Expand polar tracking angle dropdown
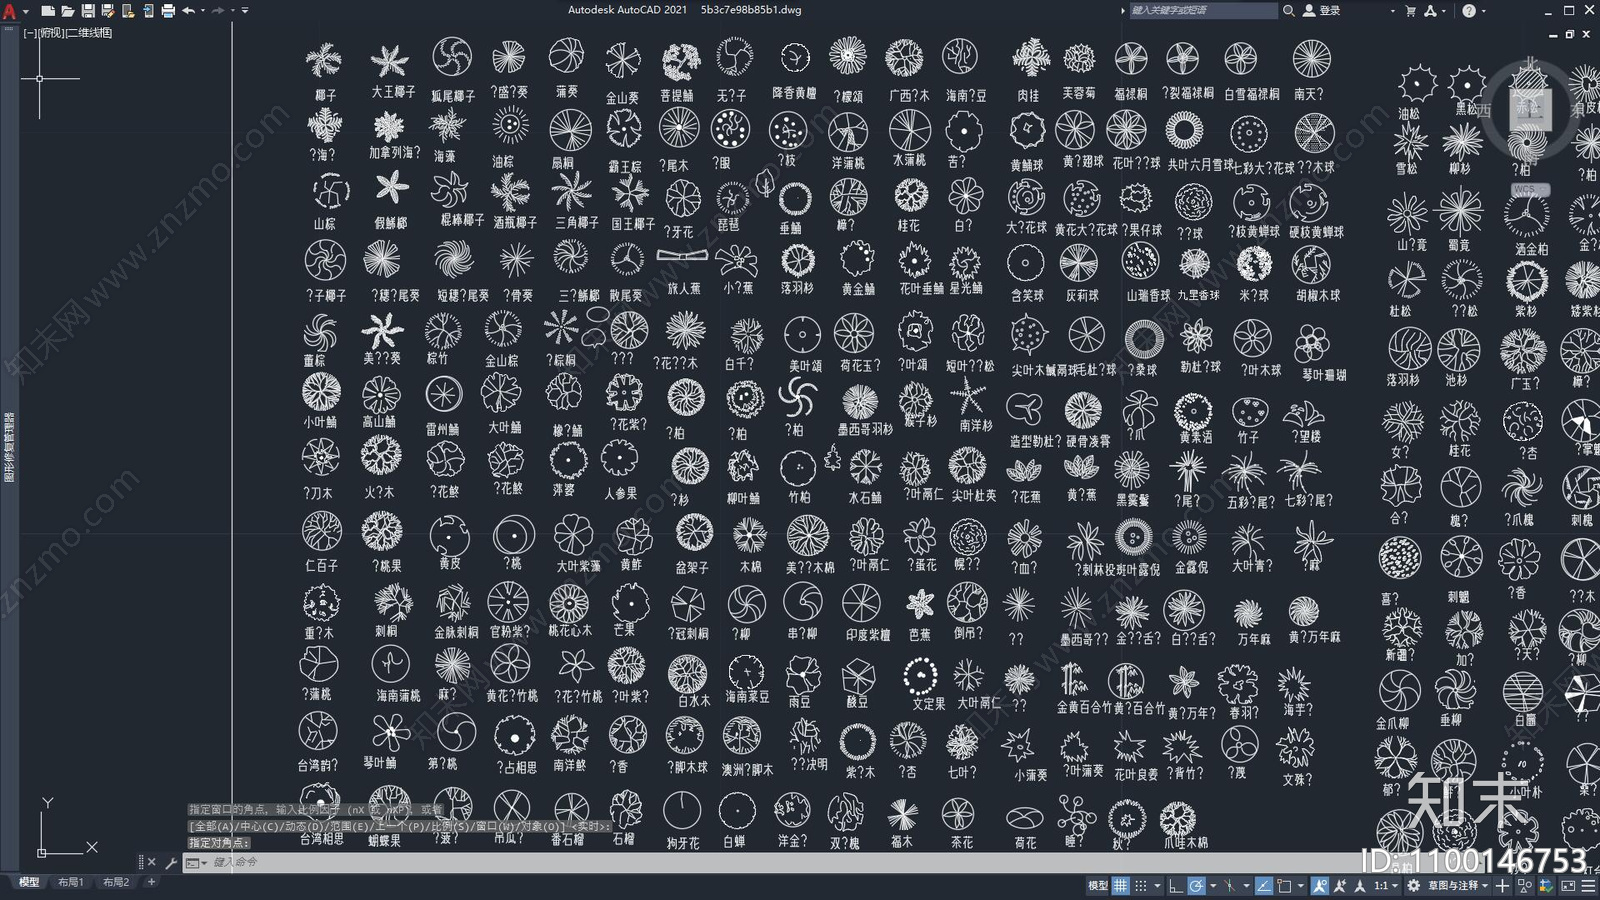The image size is (1600, 900). pos(1213,886)
